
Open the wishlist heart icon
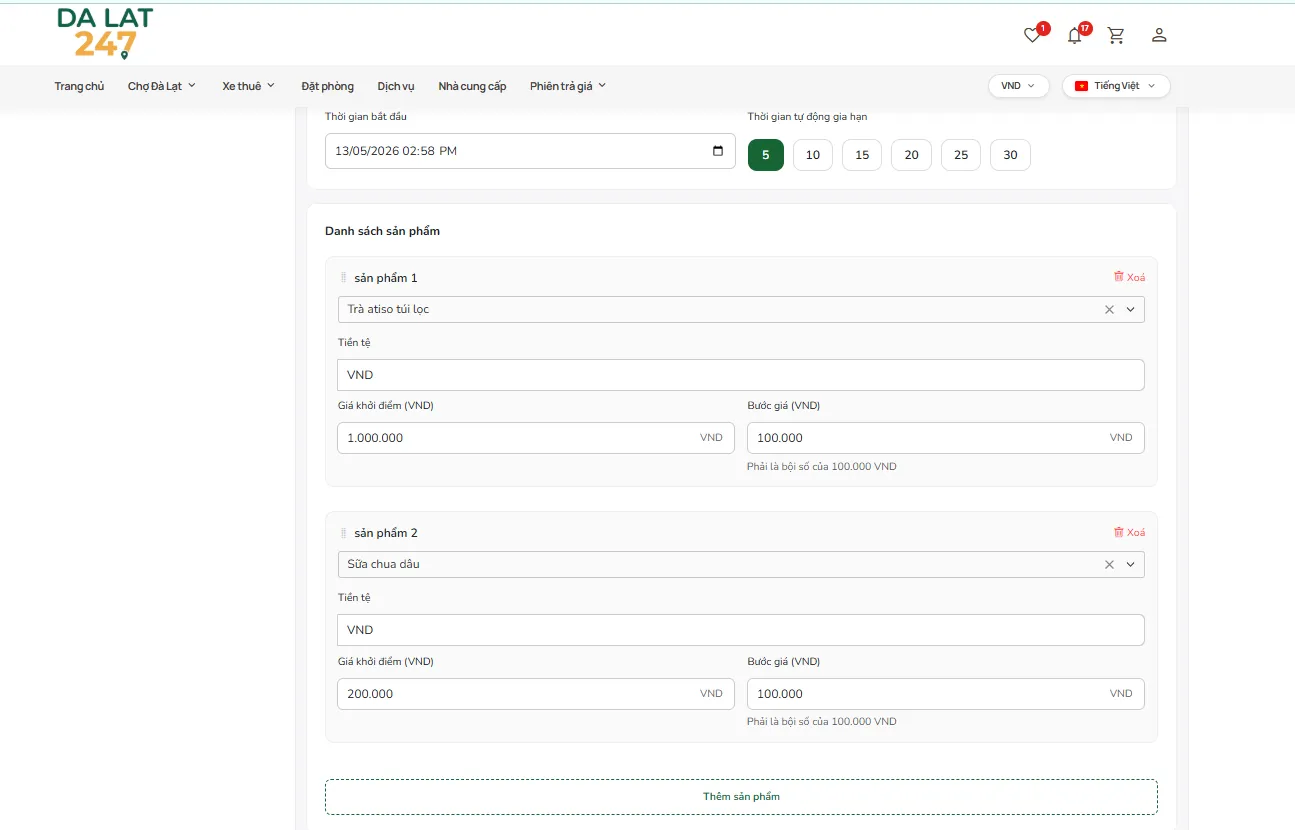point(1032,36)
